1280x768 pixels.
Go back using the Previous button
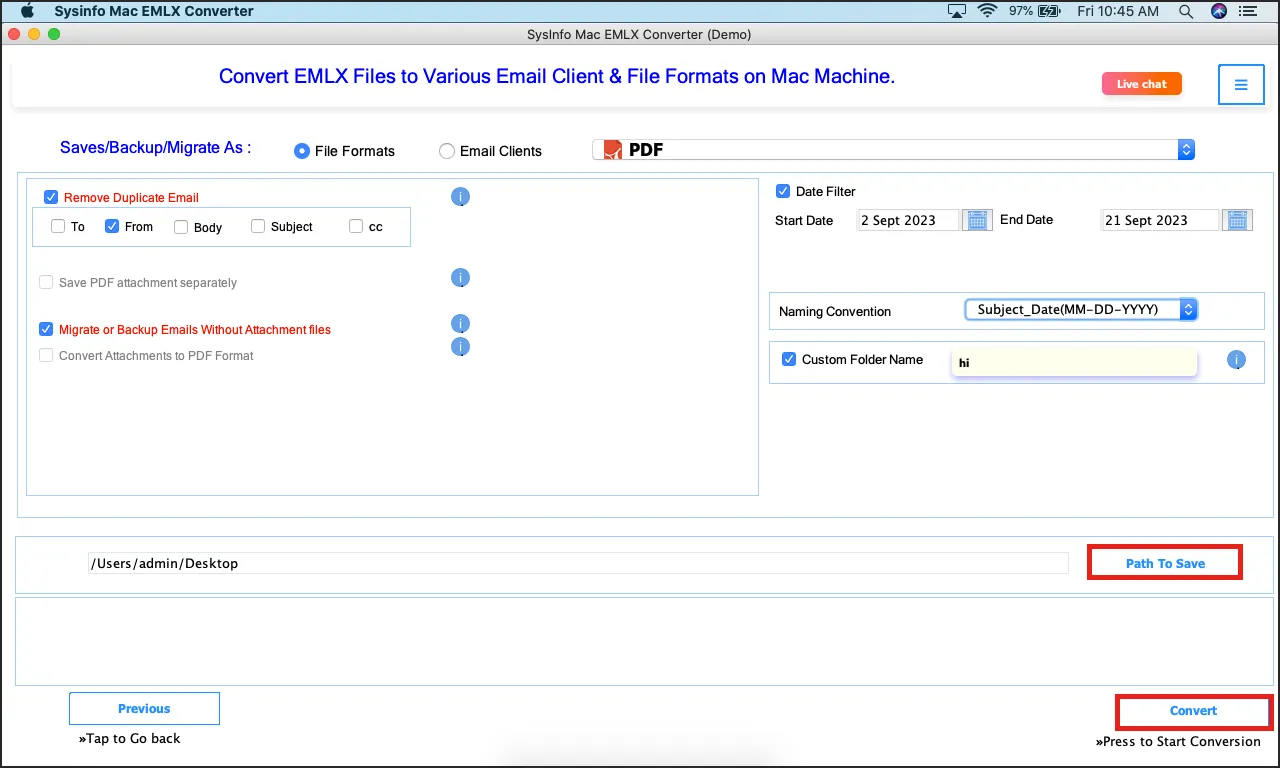[144, 708]
